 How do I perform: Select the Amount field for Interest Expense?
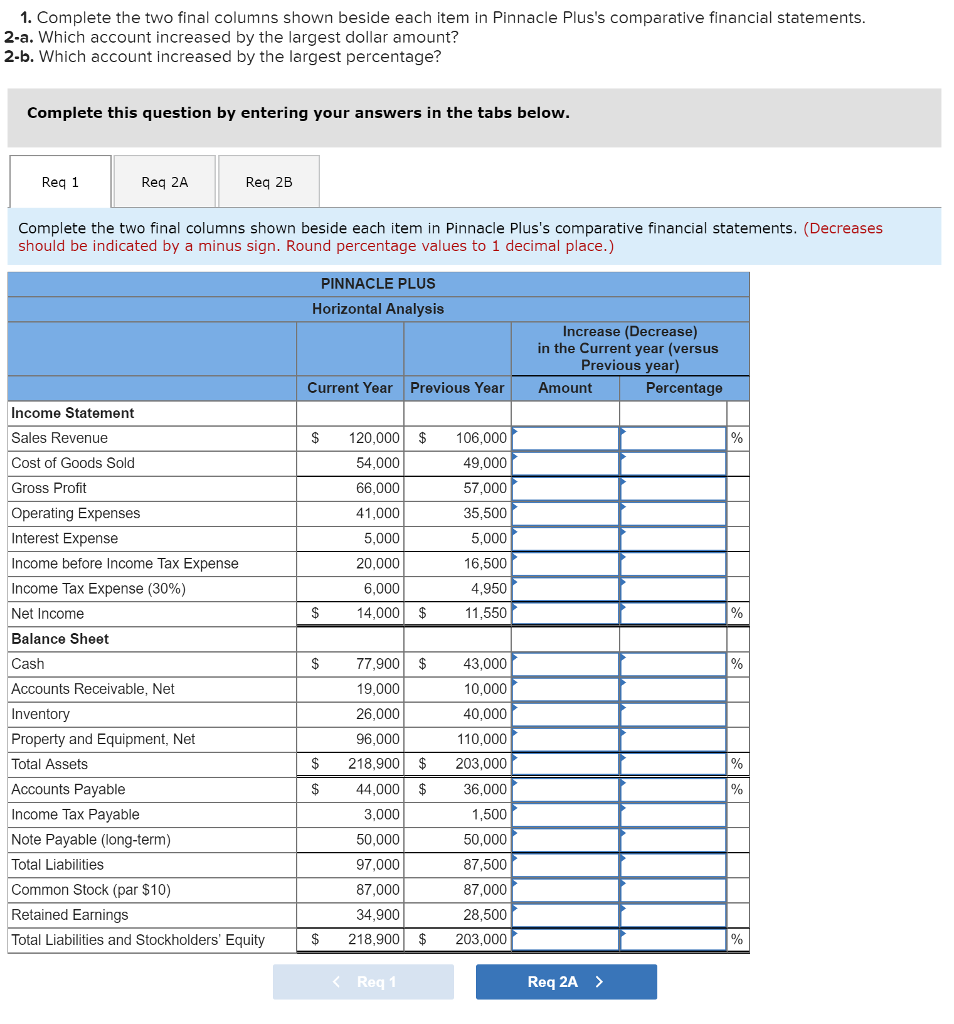click(566, 537)
